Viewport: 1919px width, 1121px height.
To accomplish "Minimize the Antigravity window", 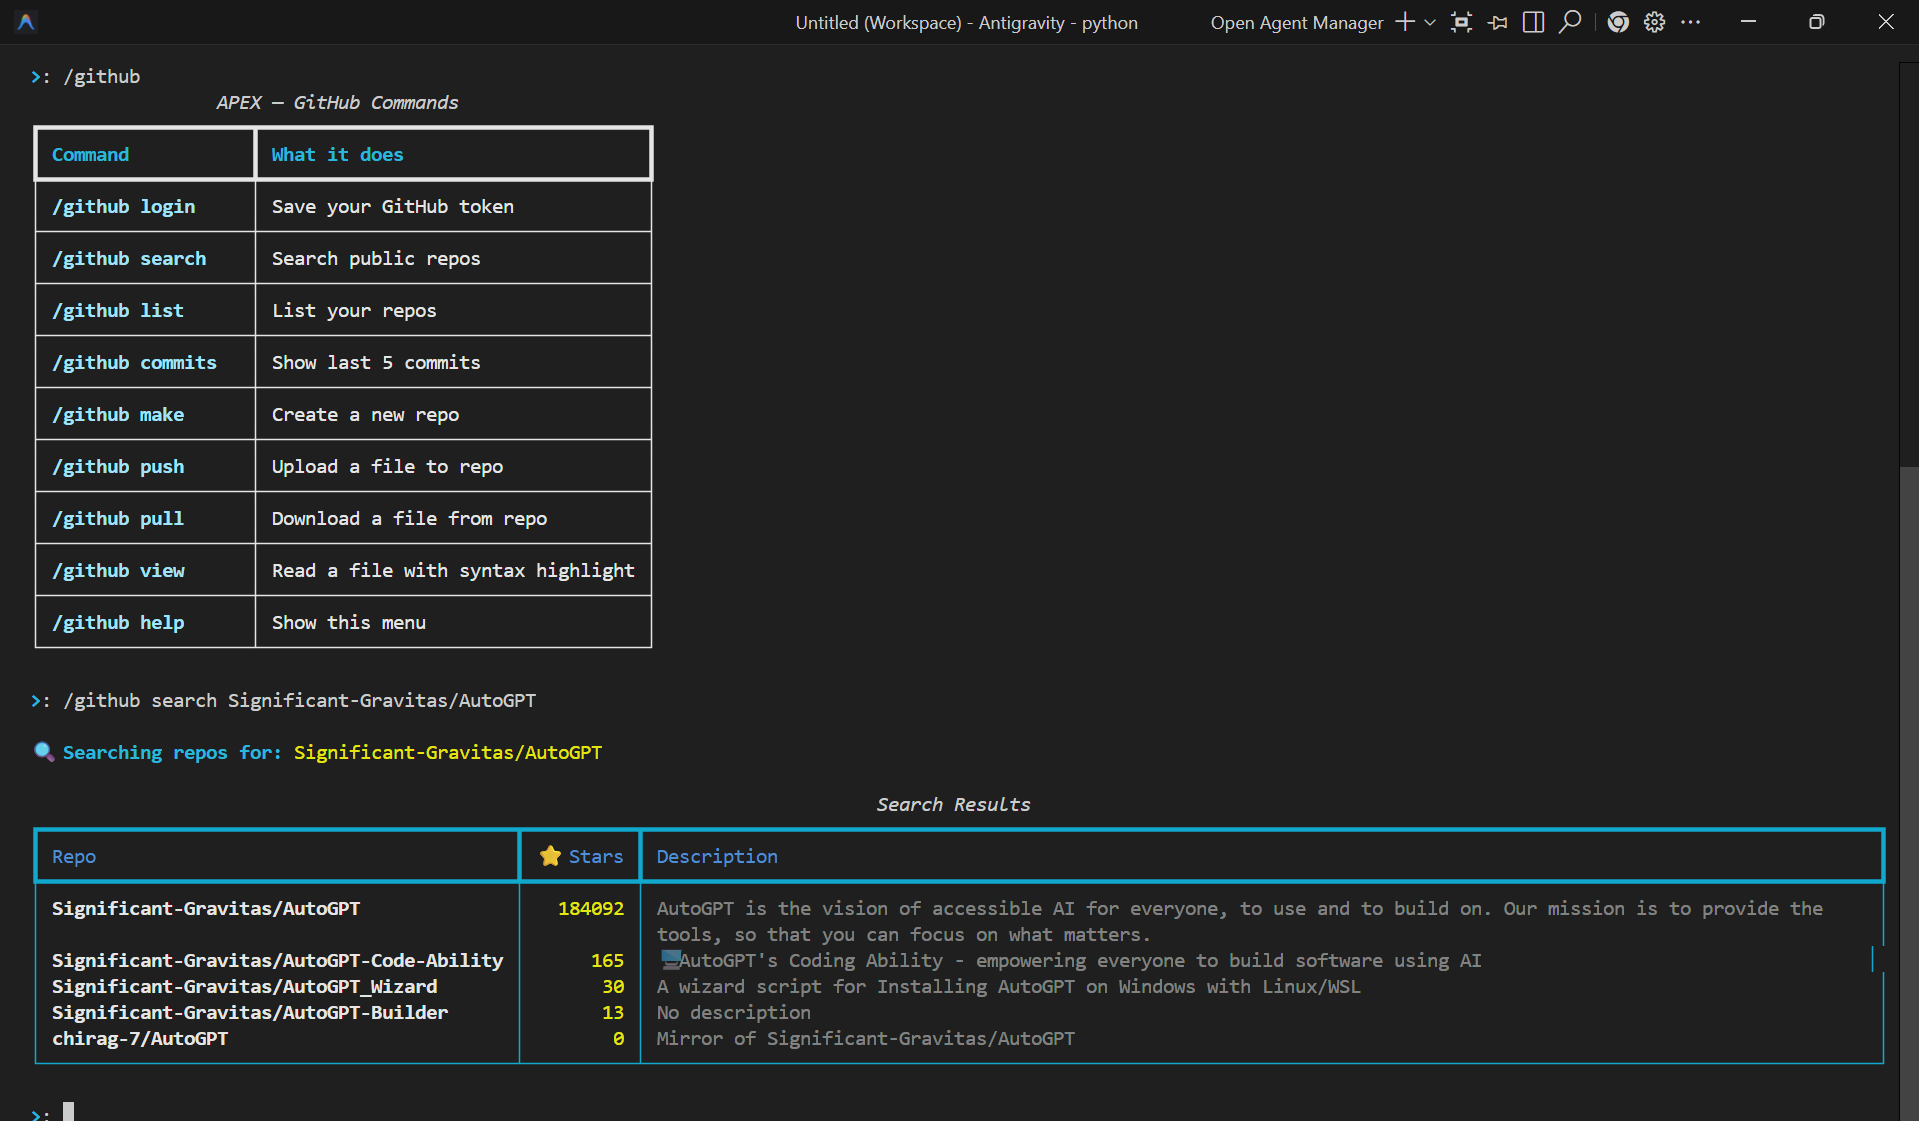I will [1748, 22].
